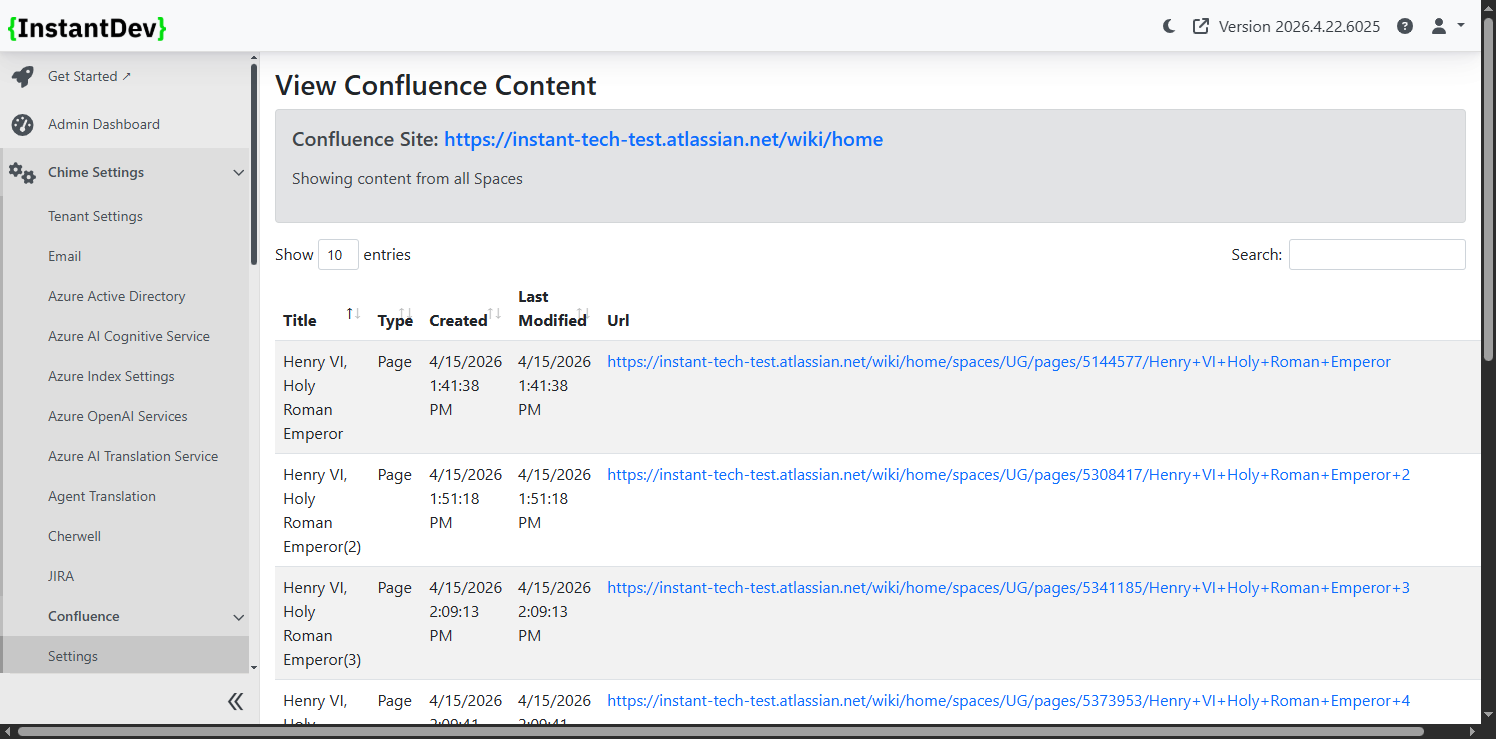Click the 'View Confluence Content' heading
Image resolution: width=1496 pixels, height=739 pixels.
[x=436, y=86]
